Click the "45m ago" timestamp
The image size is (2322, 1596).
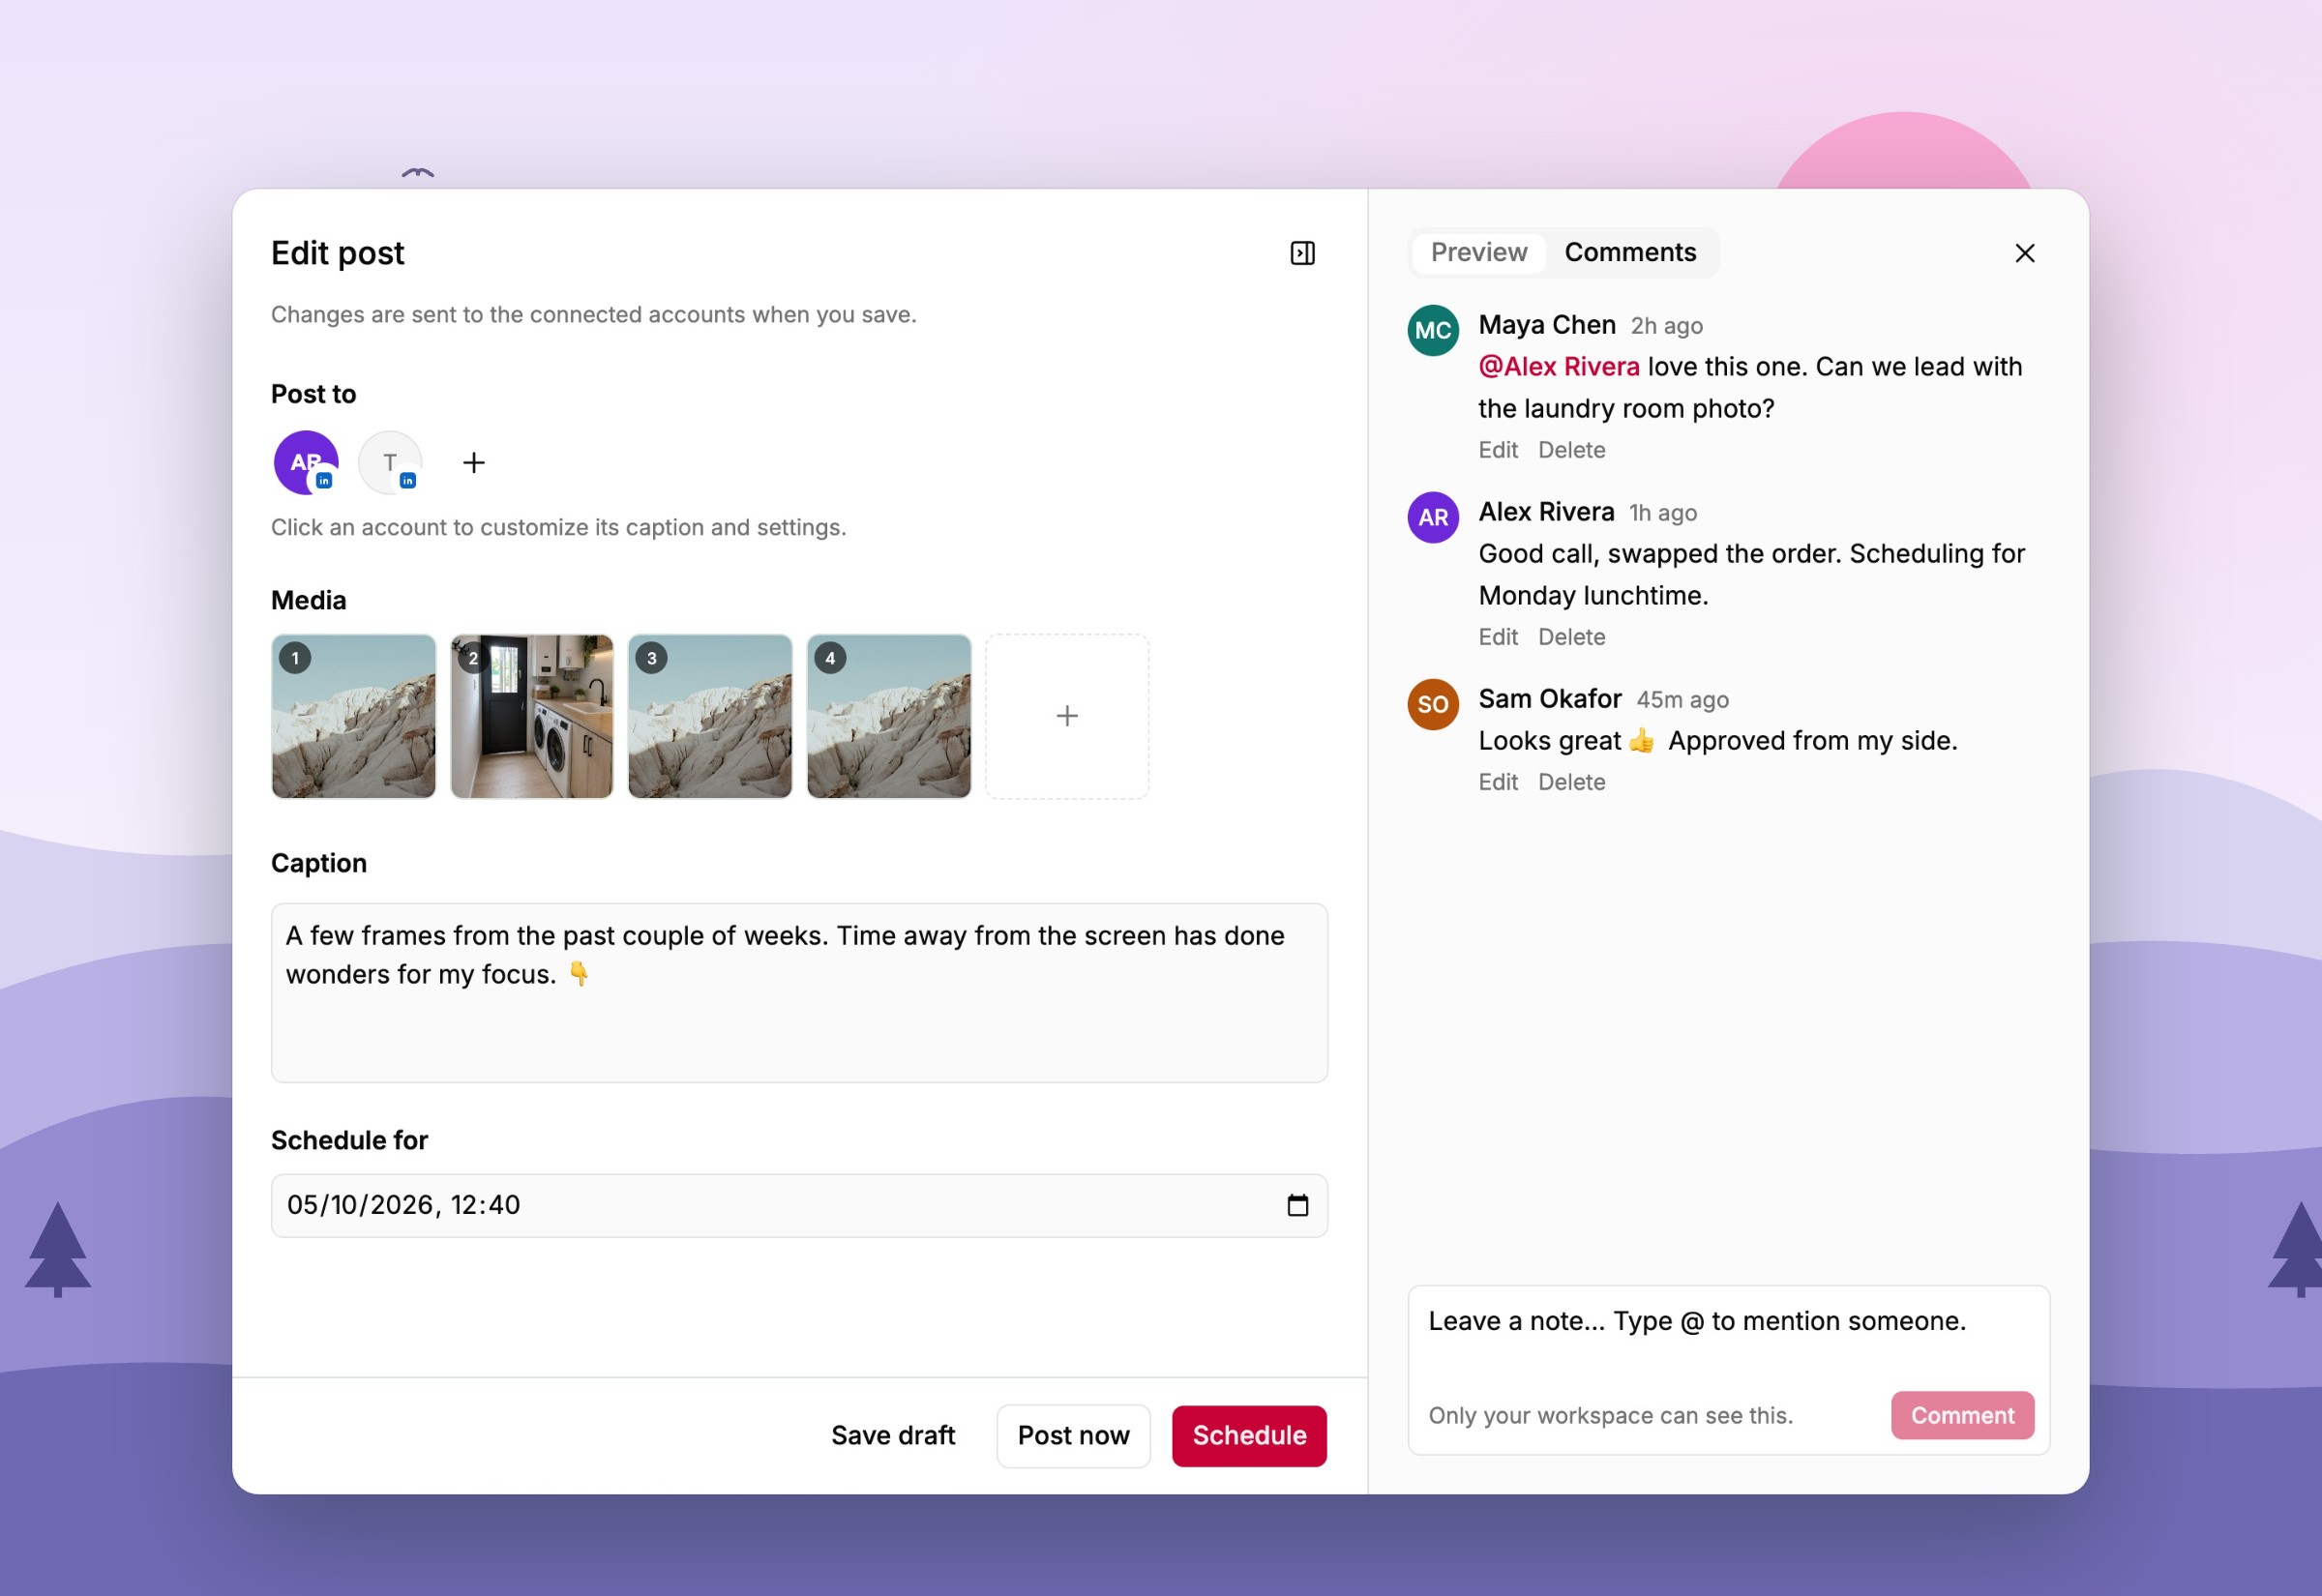(x=1682, y=700)
